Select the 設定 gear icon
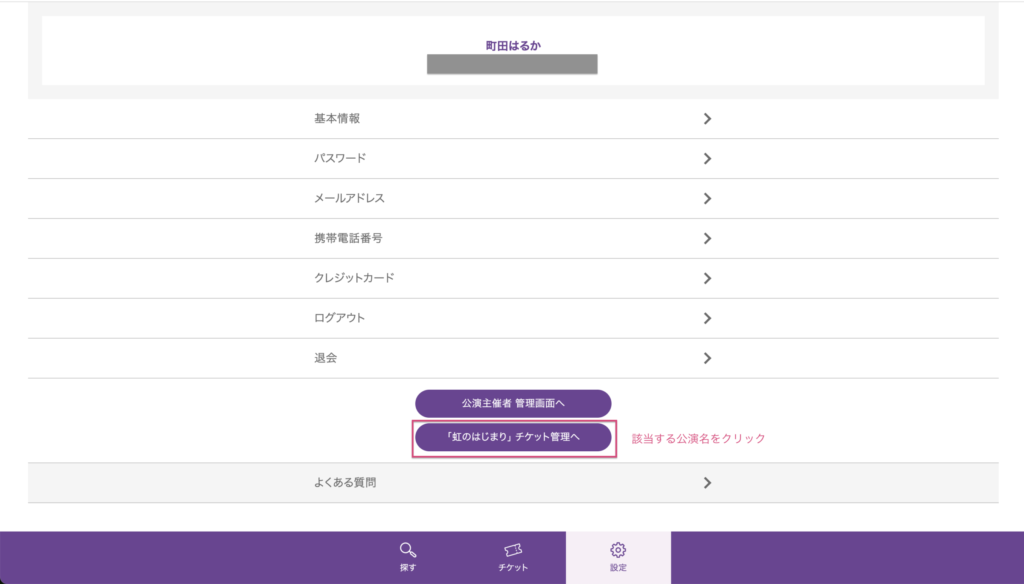This screenshot has height=584, width=1024. [618, 550]
